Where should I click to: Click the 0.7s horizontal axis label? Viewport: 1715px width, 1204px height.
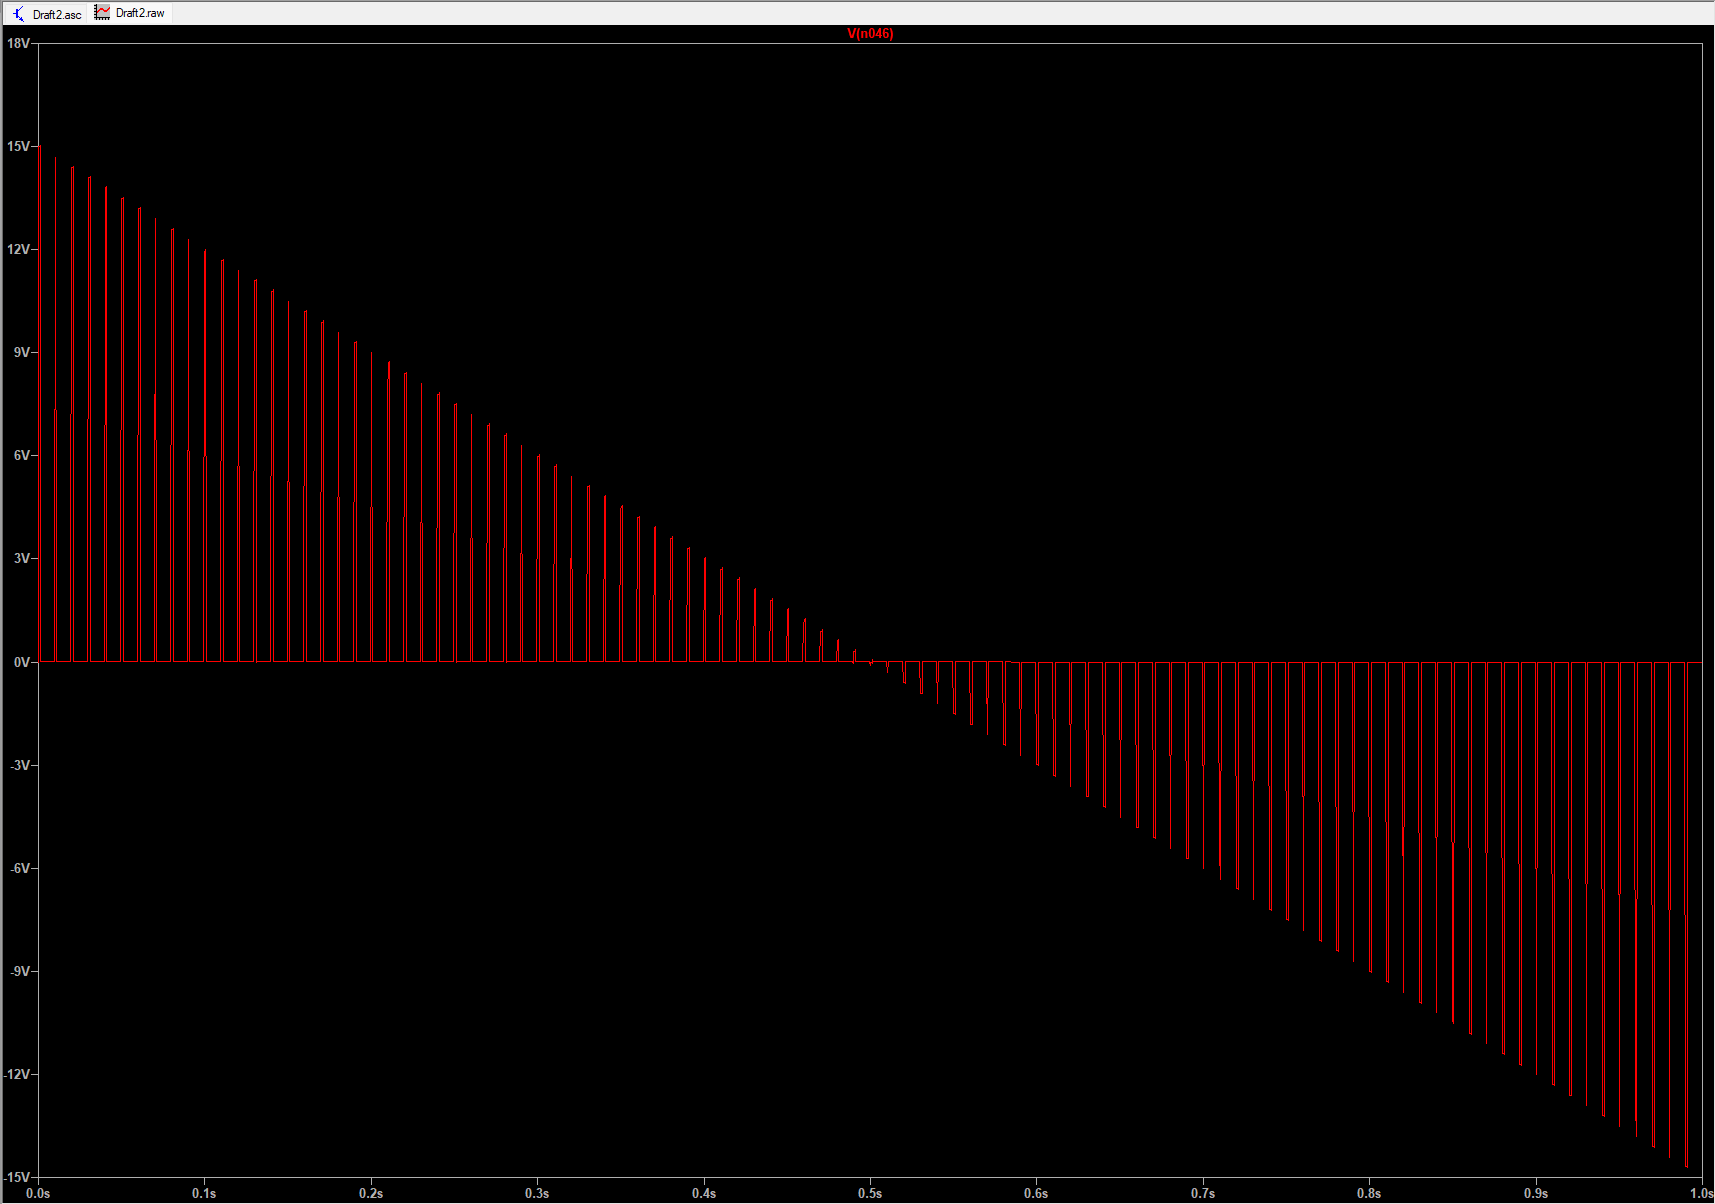(x=1203, y=1193)
